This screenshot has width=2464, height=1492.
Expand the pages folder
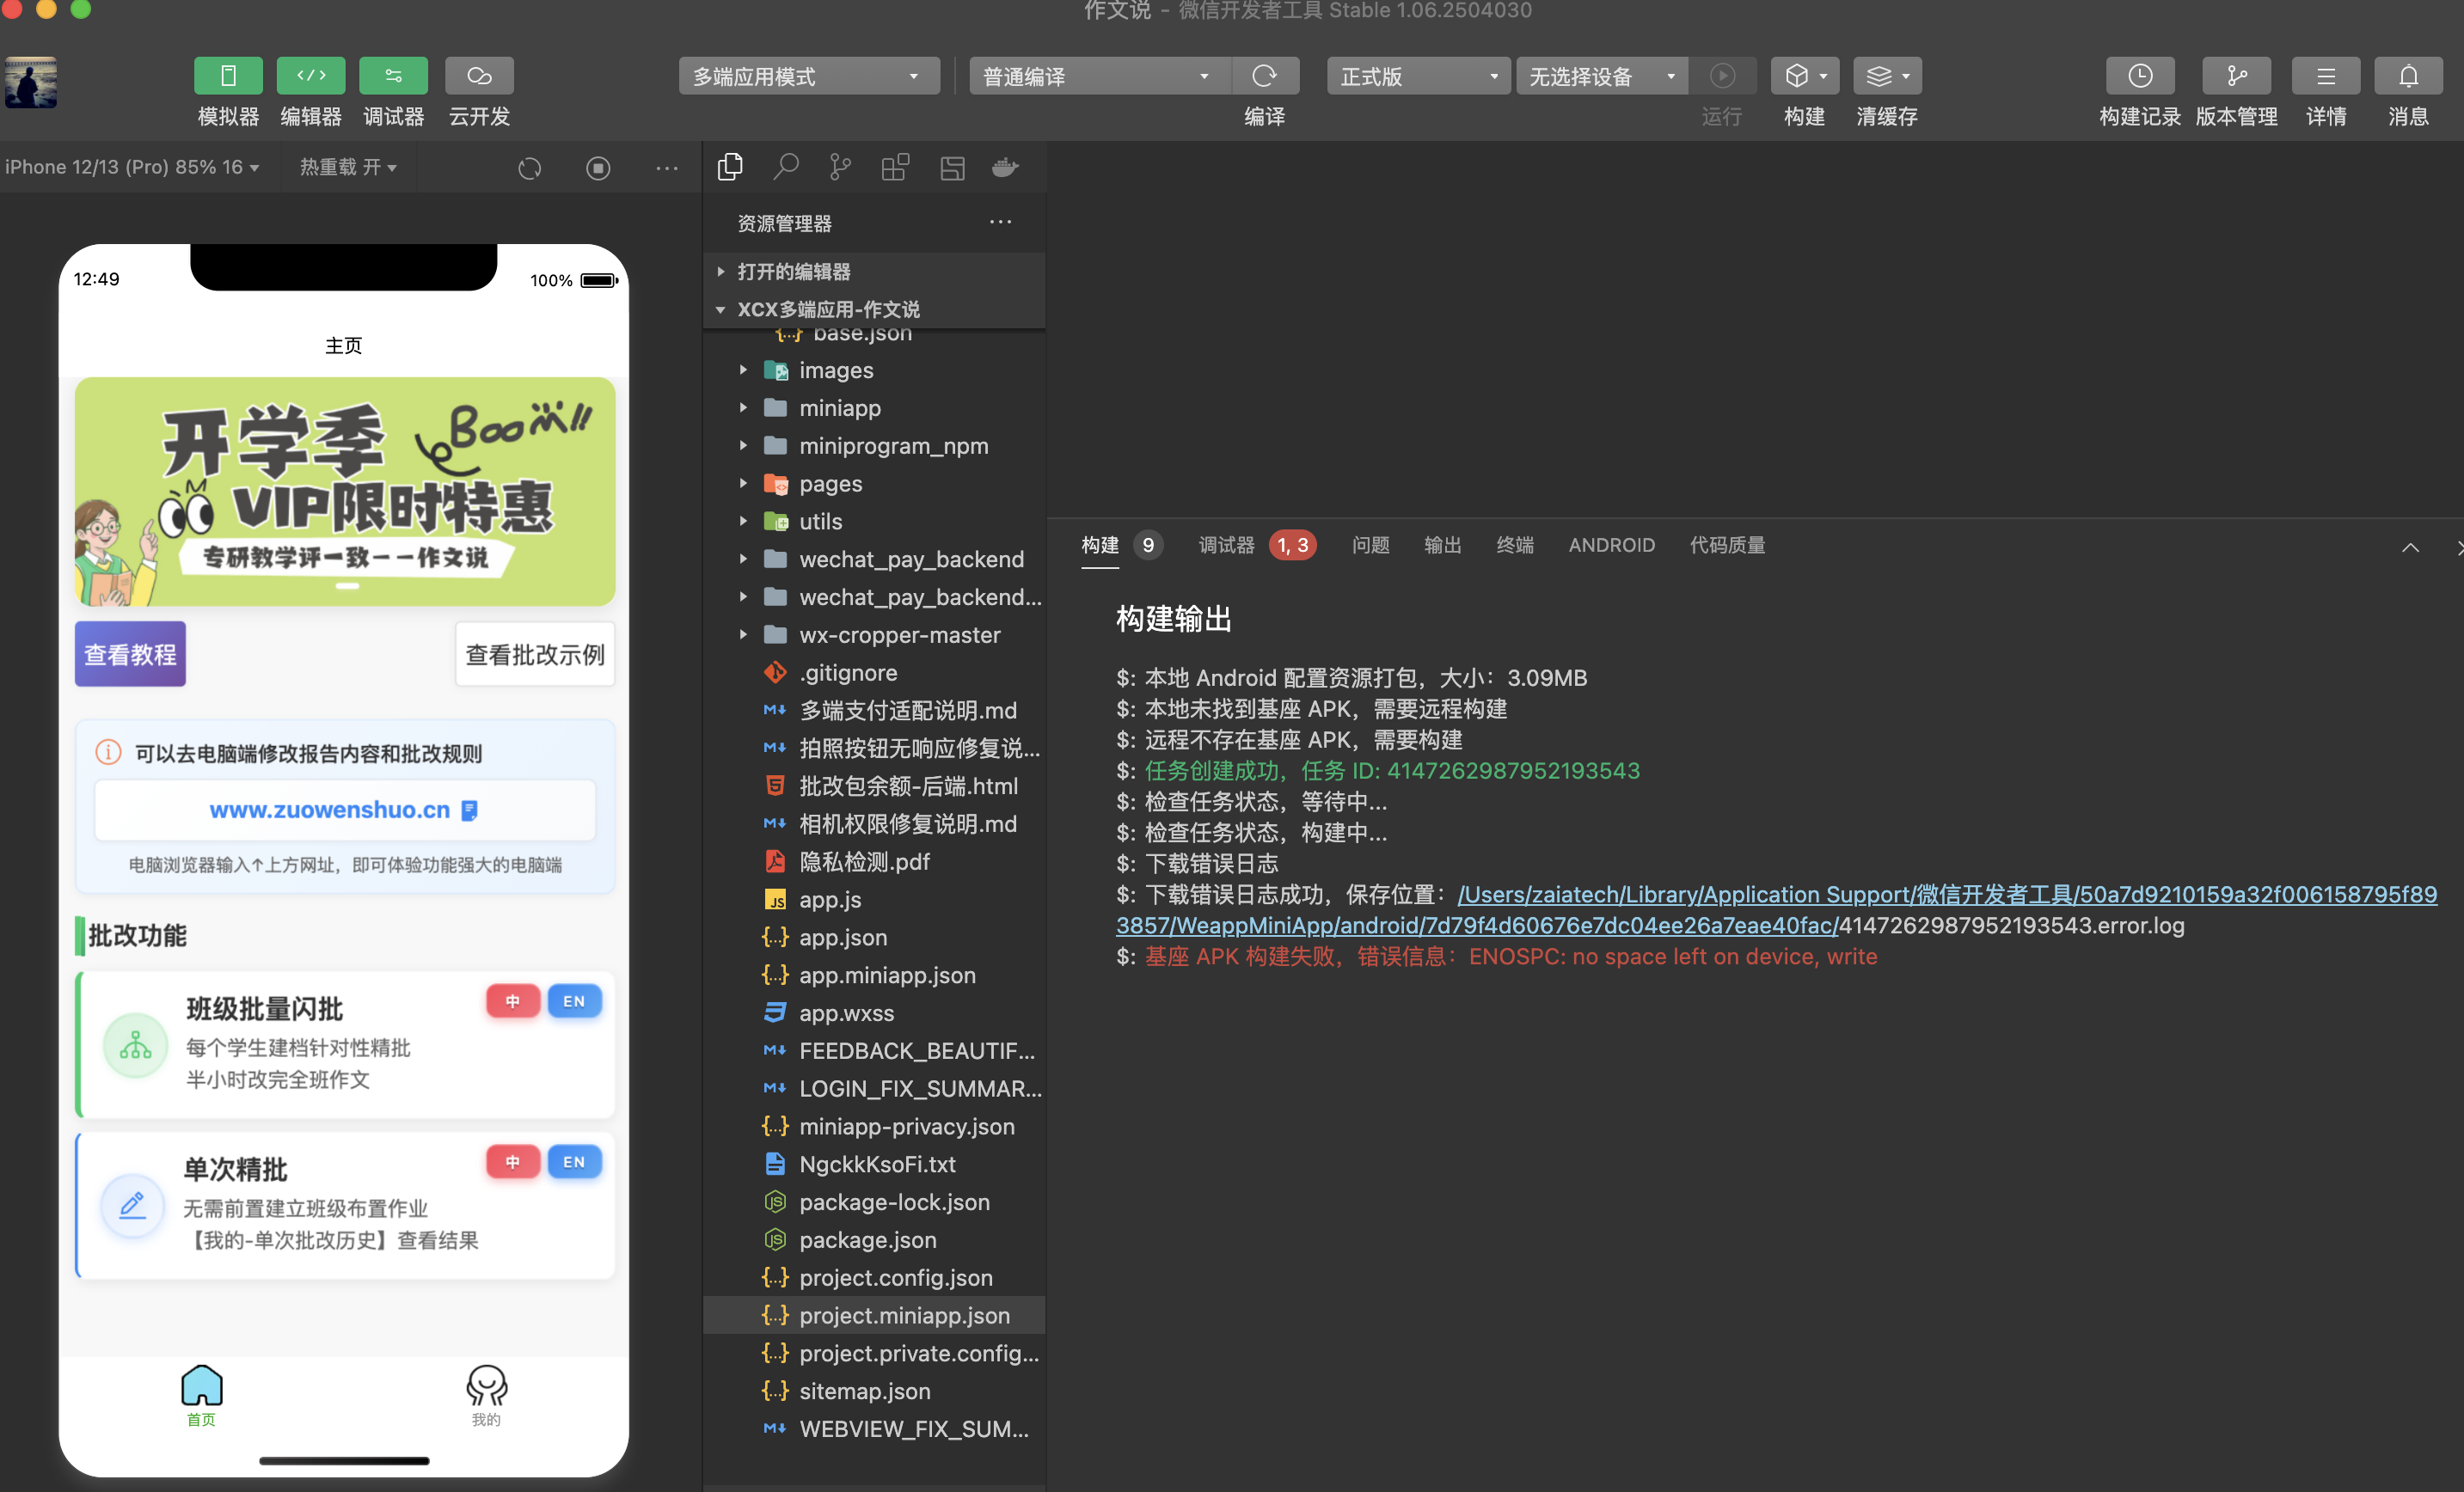coord(829,484)
